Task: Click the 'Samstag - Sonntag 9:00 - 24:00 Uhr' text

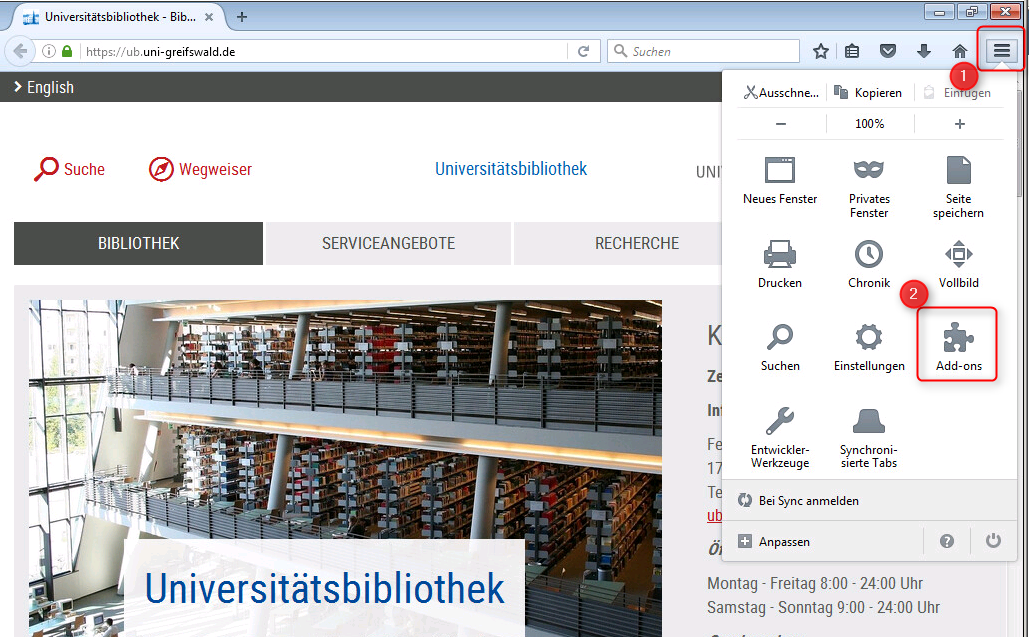Action: [824, 607]
